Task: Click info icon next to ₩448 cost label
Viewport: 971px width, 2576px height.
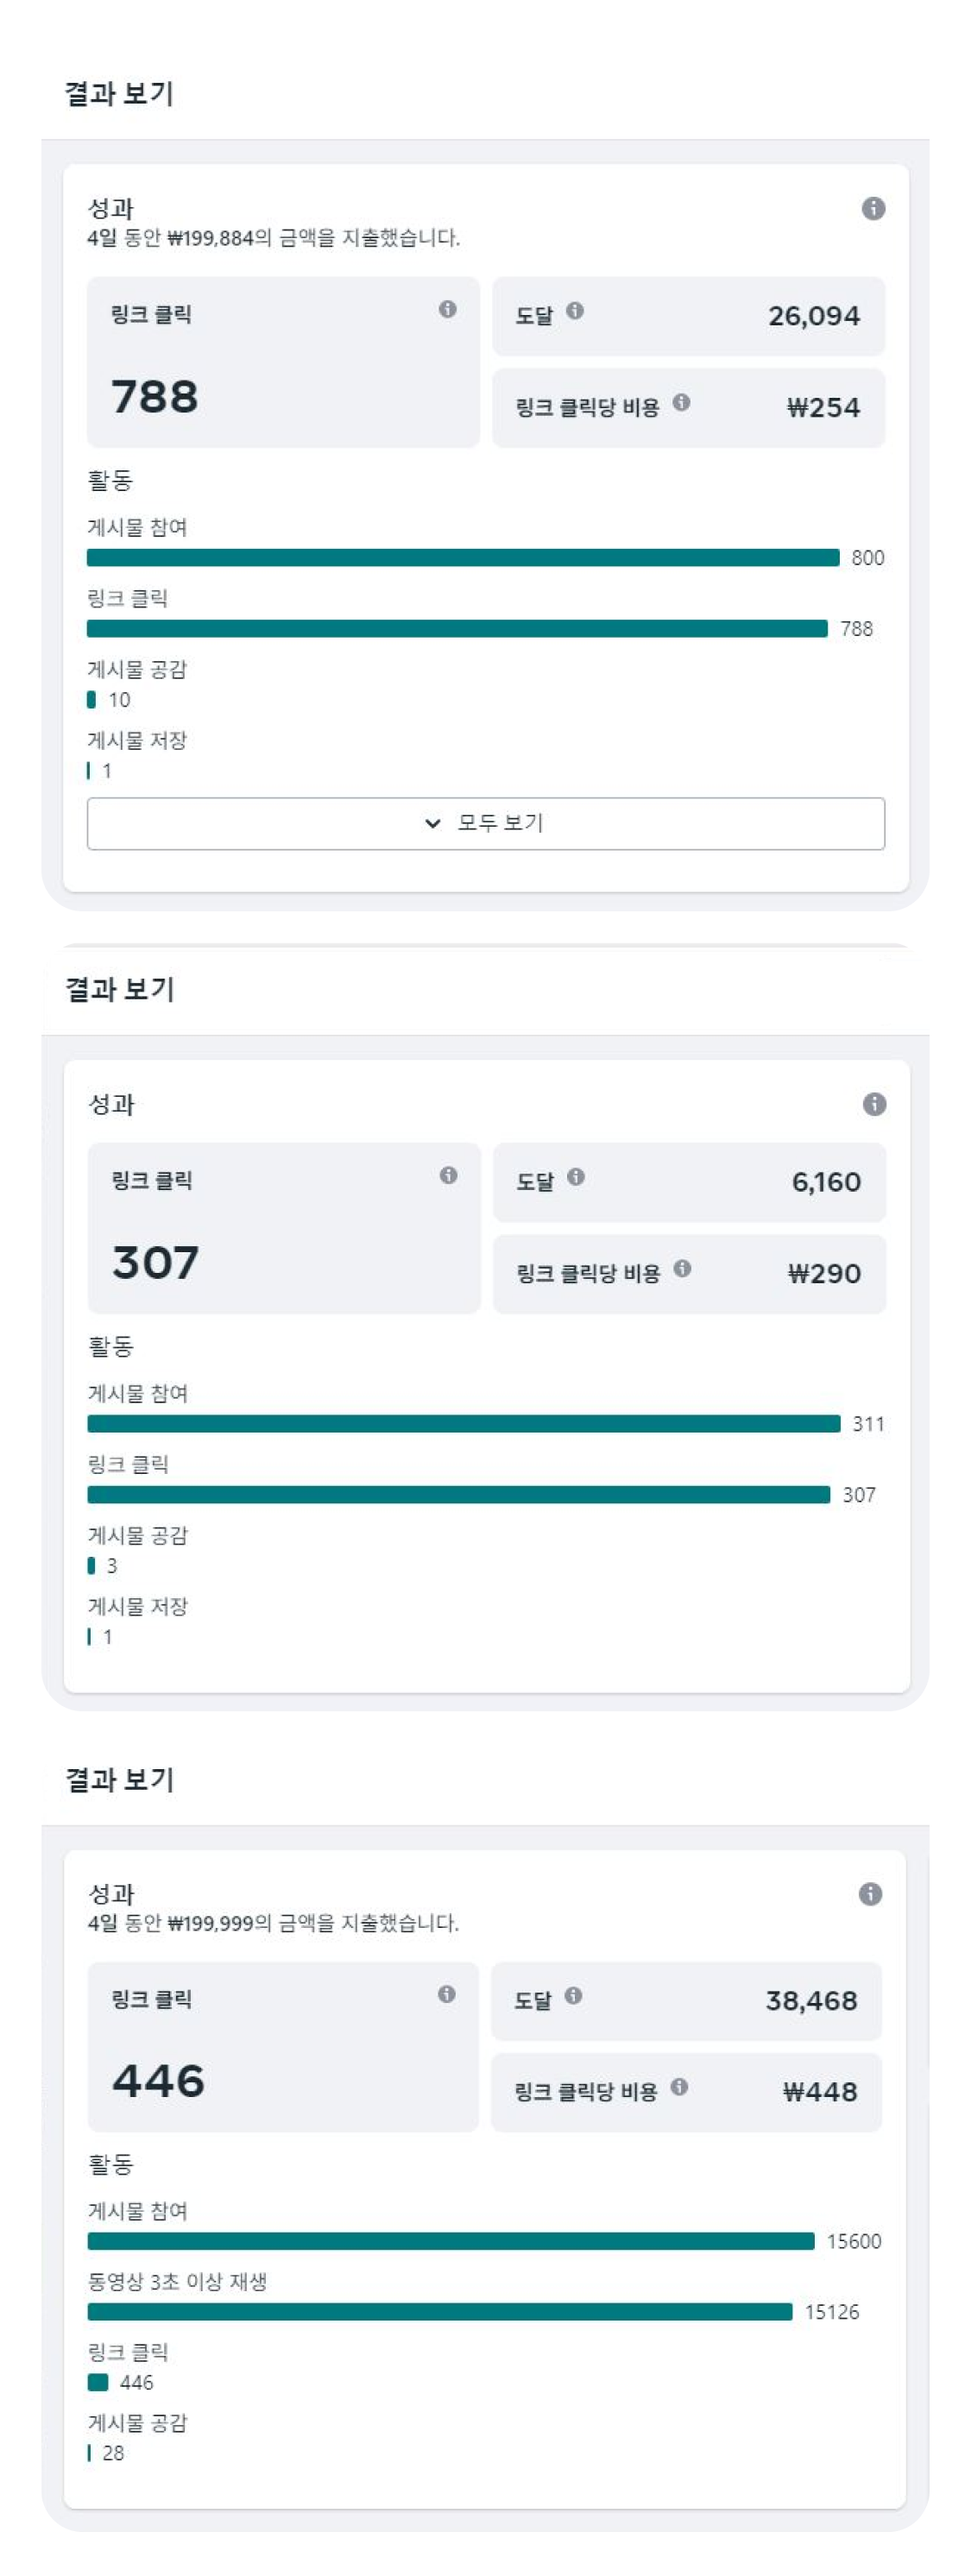Action: 679,2087
